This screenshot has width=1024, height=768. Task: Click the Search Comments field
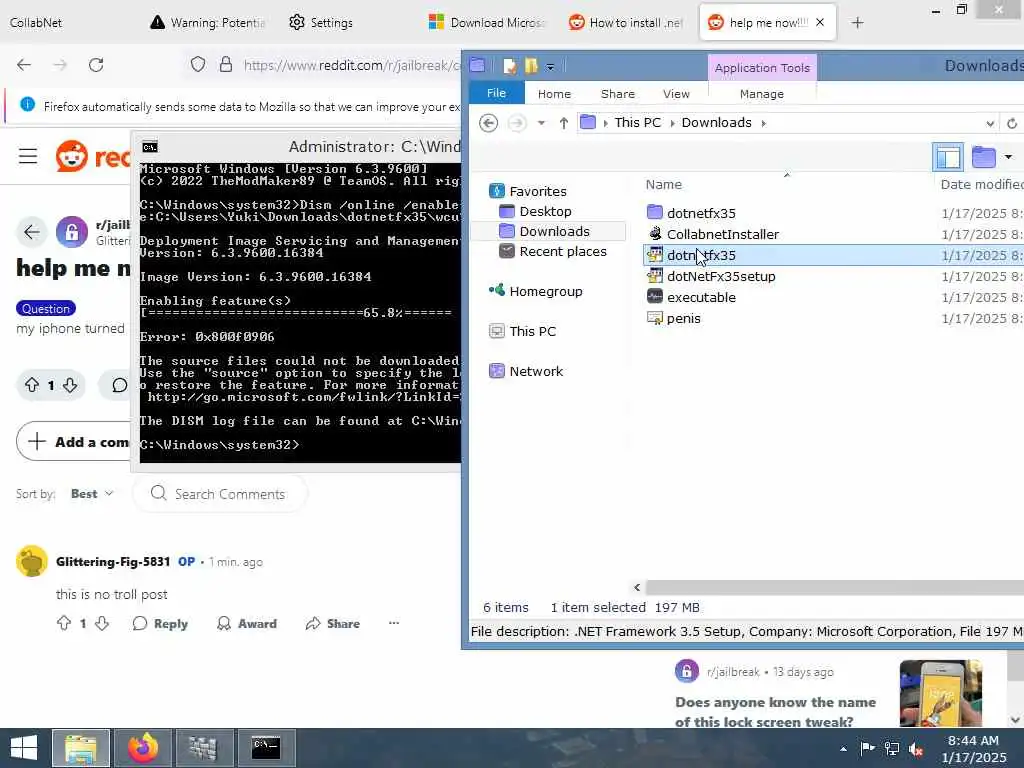[220, 494]
